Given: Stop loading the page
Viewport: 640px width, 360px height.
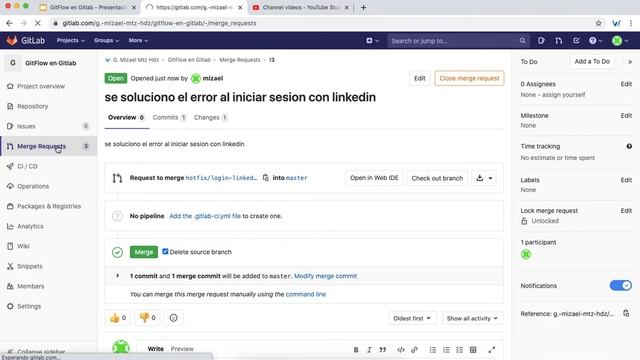Looking at the screenshot, I should 37,23.
